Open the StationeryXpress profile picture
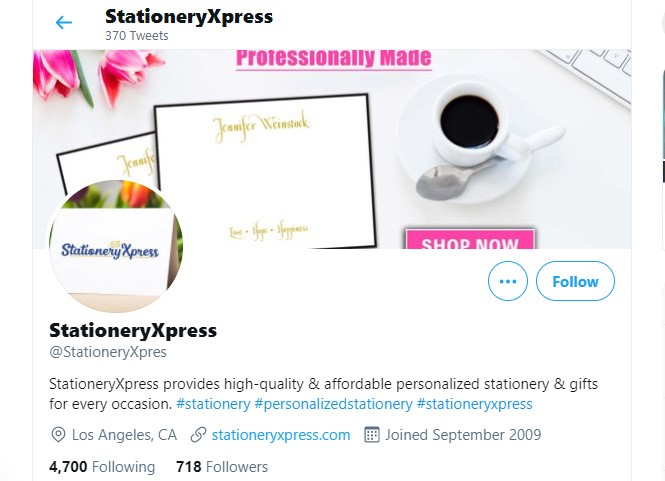 pyautogui.click(x=115, y=245)
